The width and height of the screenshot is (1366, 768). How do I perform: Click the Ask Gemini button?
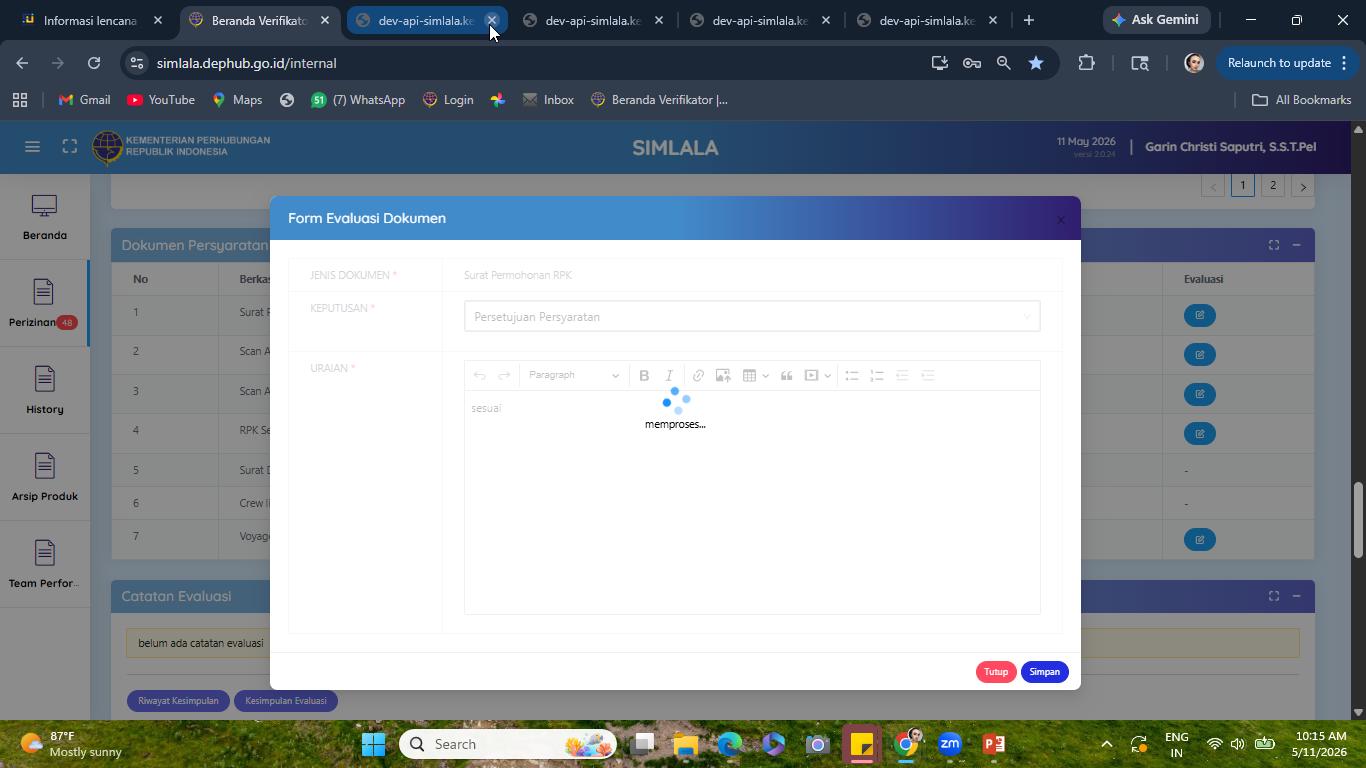[1155, 20]
